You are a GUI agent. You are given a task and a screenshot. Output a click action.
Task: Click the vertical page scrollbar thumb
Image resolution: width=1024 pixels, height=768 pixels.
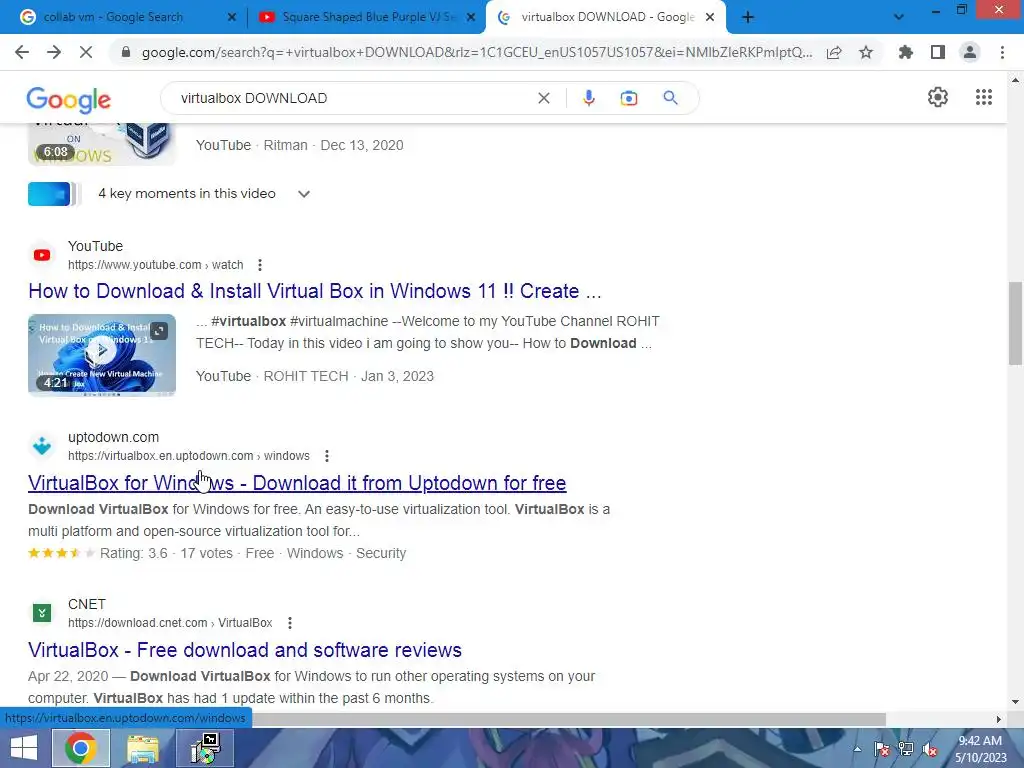[1015, 324]
